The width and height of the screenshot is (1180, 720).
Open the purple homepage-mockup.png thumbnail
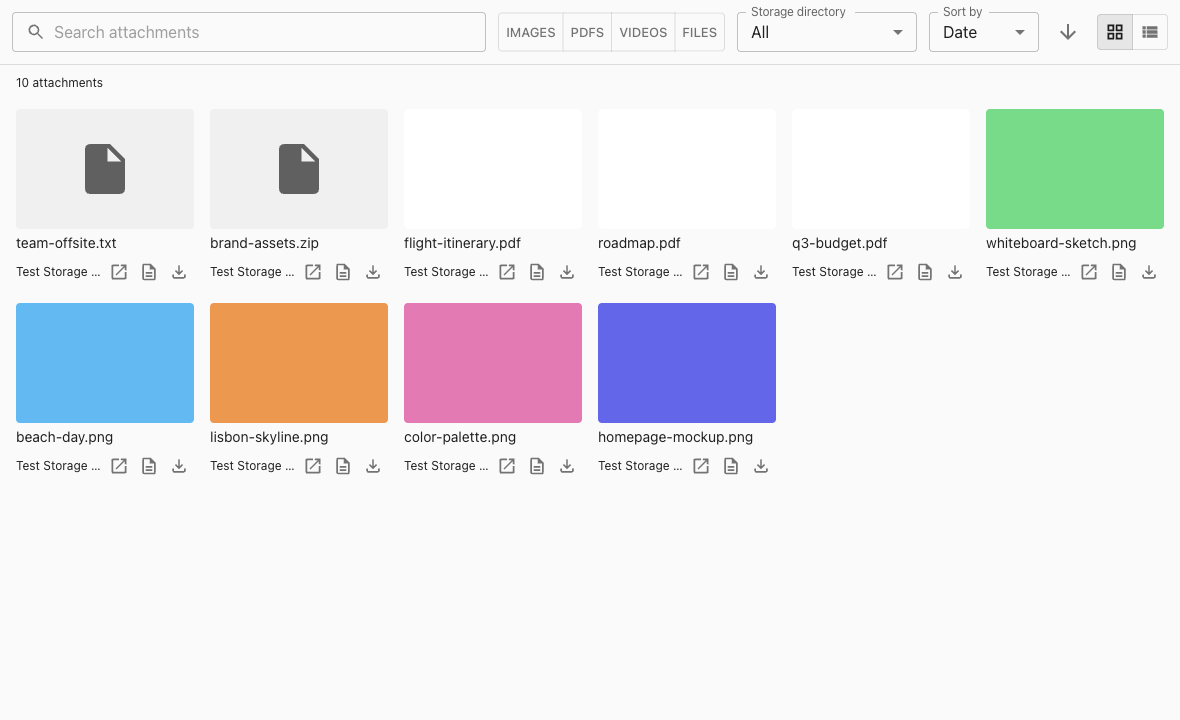coord(687,363)
